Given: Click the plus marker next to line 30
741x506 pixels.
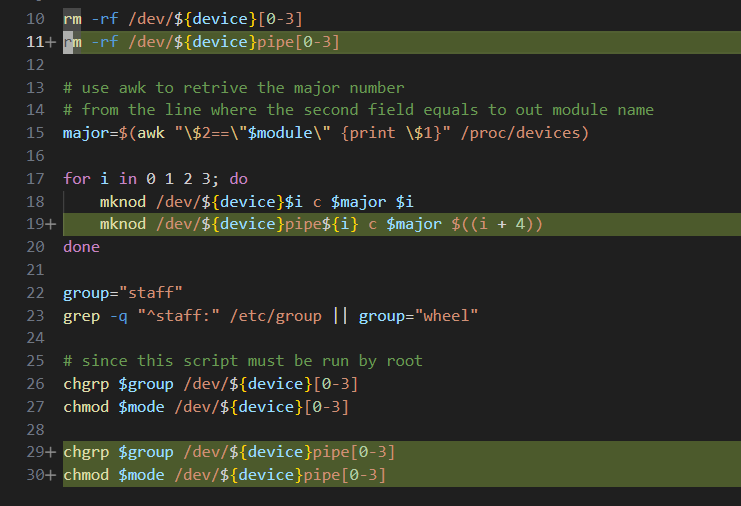Looking at the screenshot, I should 50,475.
